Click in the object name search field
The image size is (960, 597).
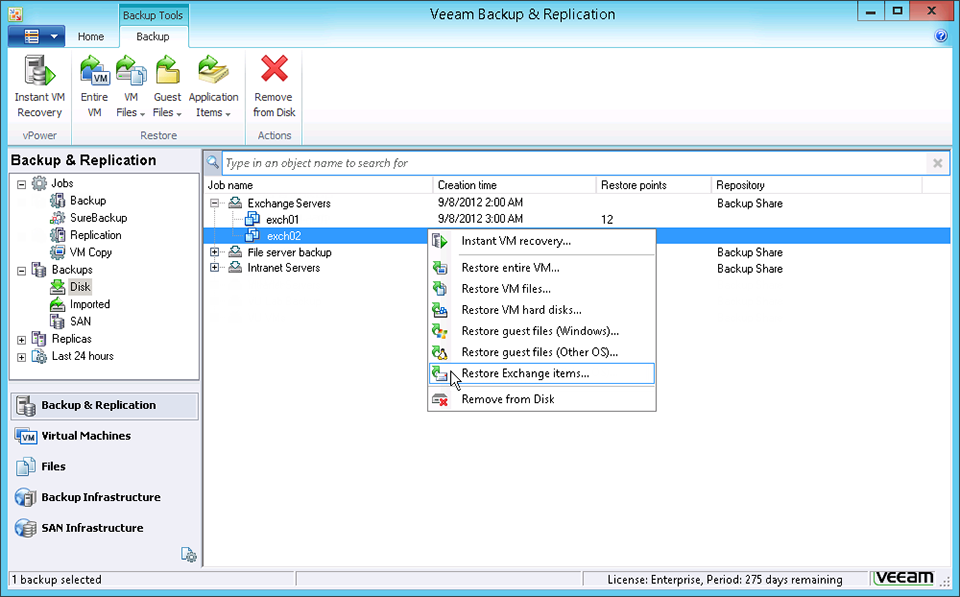(x=574, y=163)
